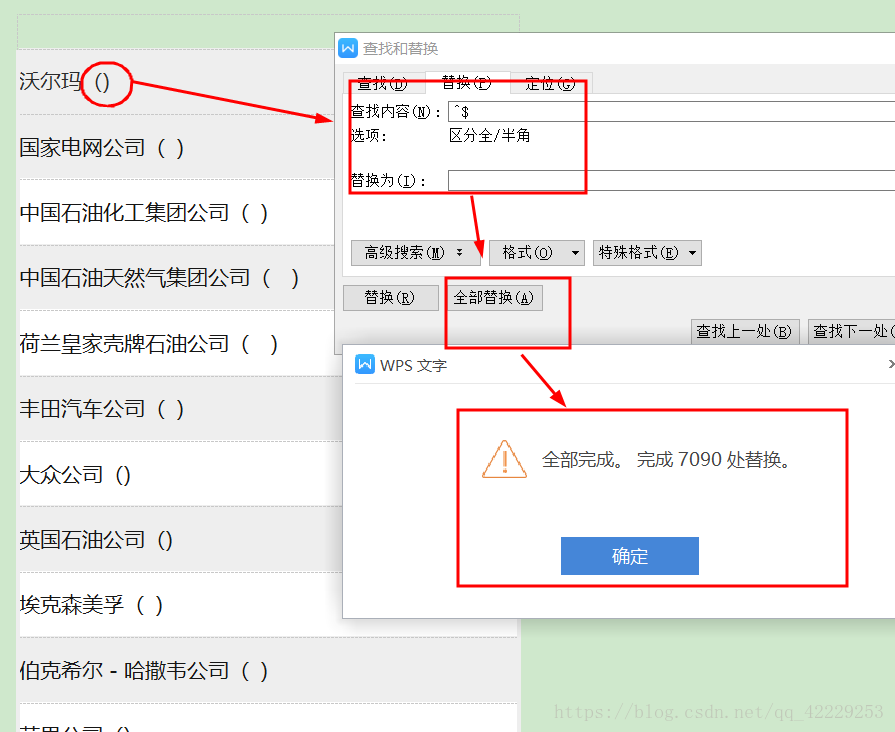The height and width of the screenshot is (732, 895).
Task: Click the line 中国石油天然气集团公司
Action: tap(159, 278)
